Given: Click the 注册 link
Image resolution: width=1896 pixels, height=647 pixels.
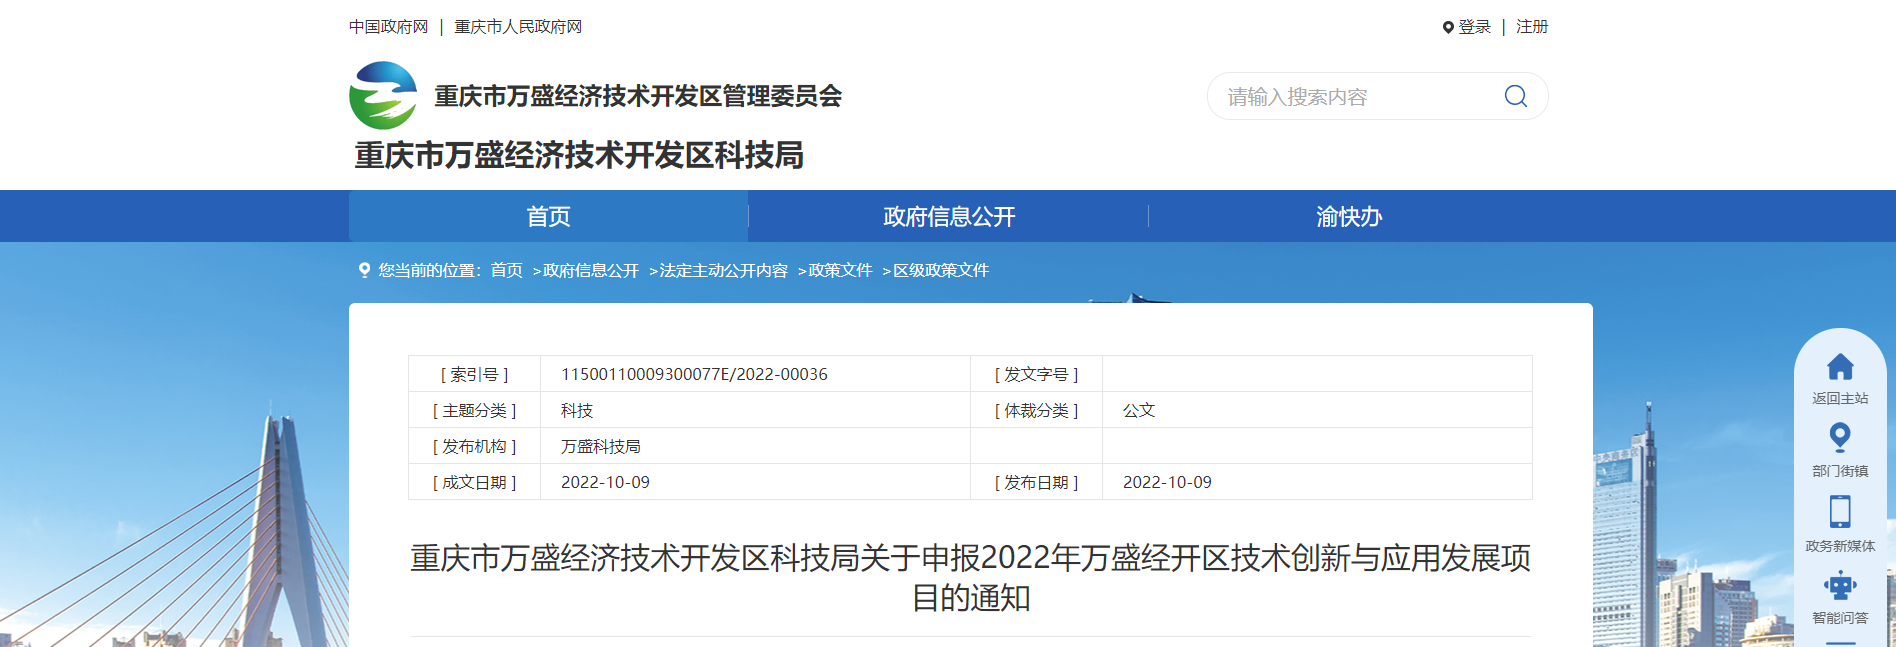Looking at the screenshot, I should point(1531,27).
